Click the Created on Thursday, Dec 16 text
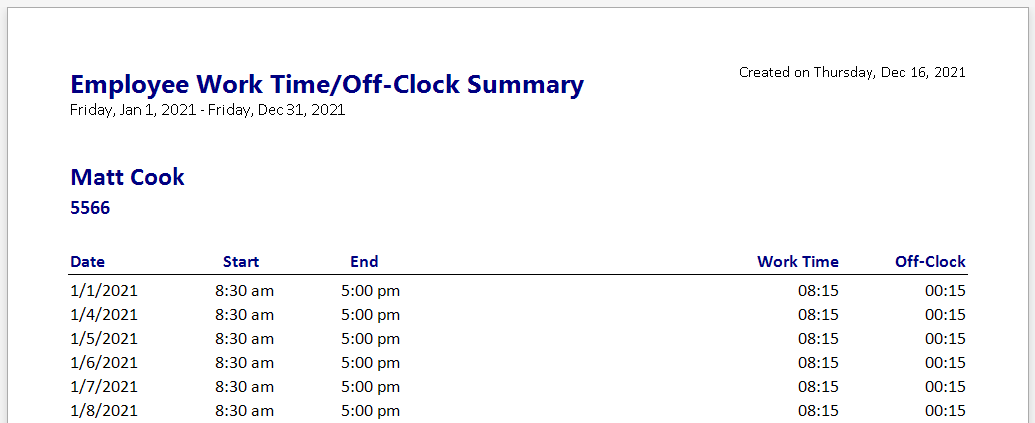 851,72
